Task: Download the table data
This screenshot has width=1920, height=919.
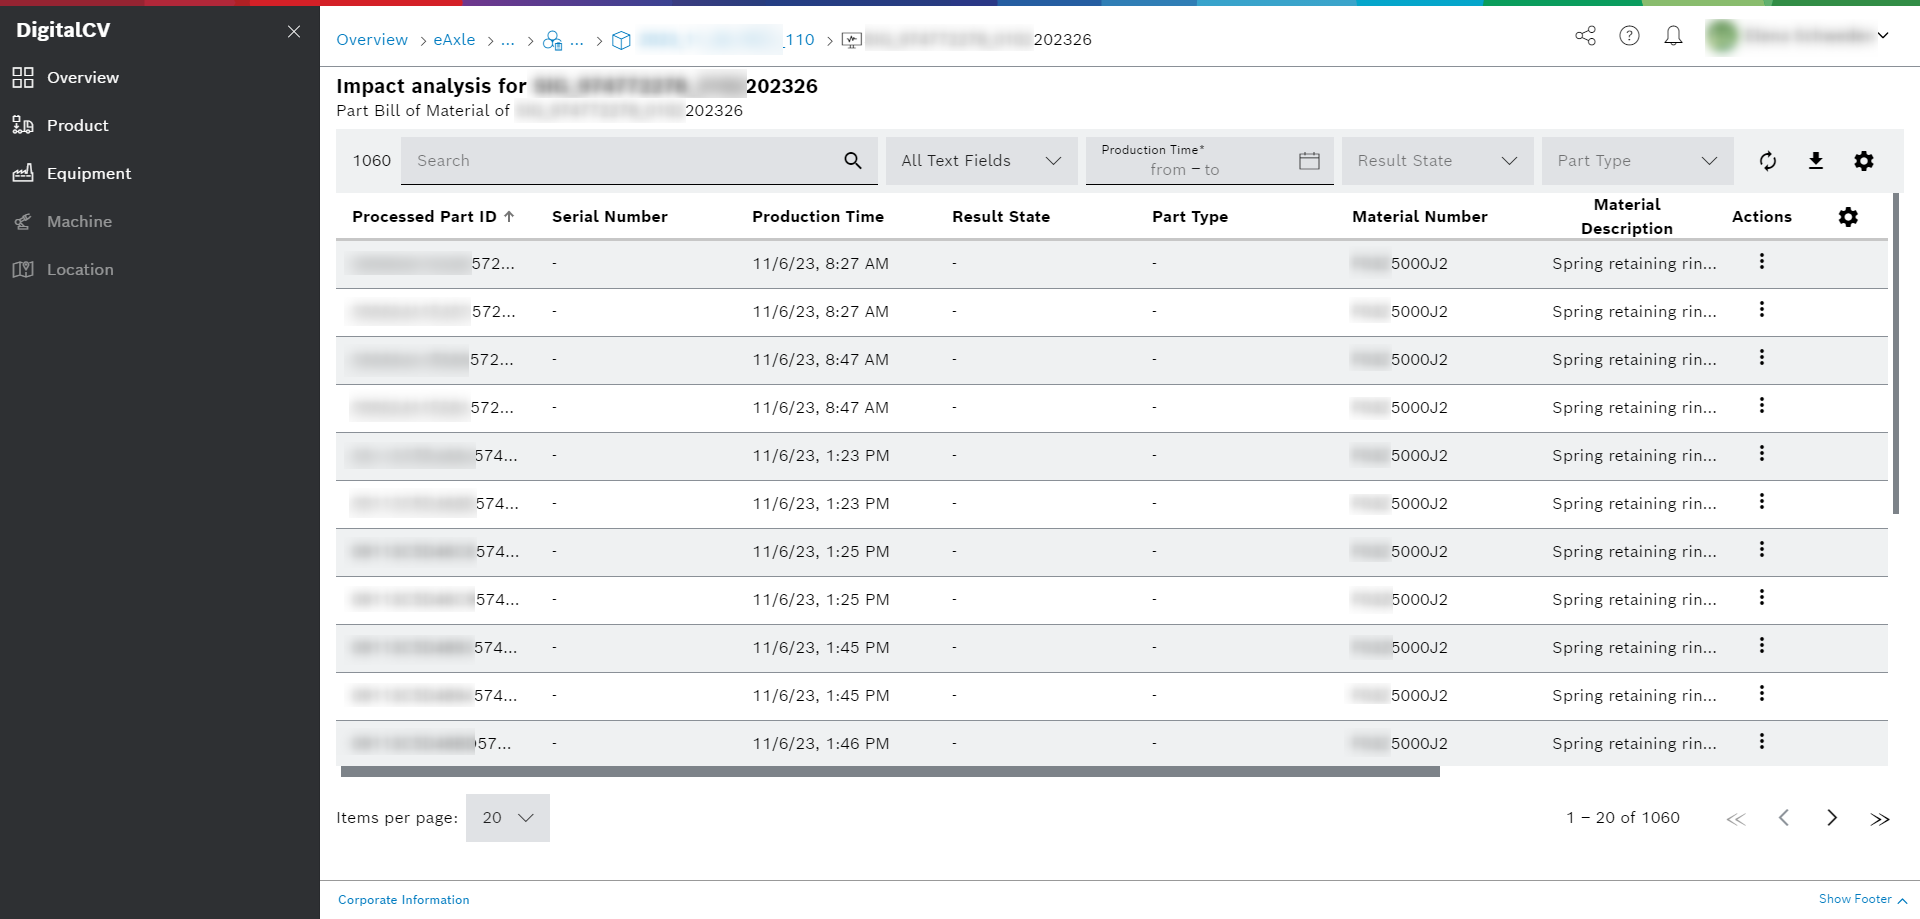Action: point(1816,160)
